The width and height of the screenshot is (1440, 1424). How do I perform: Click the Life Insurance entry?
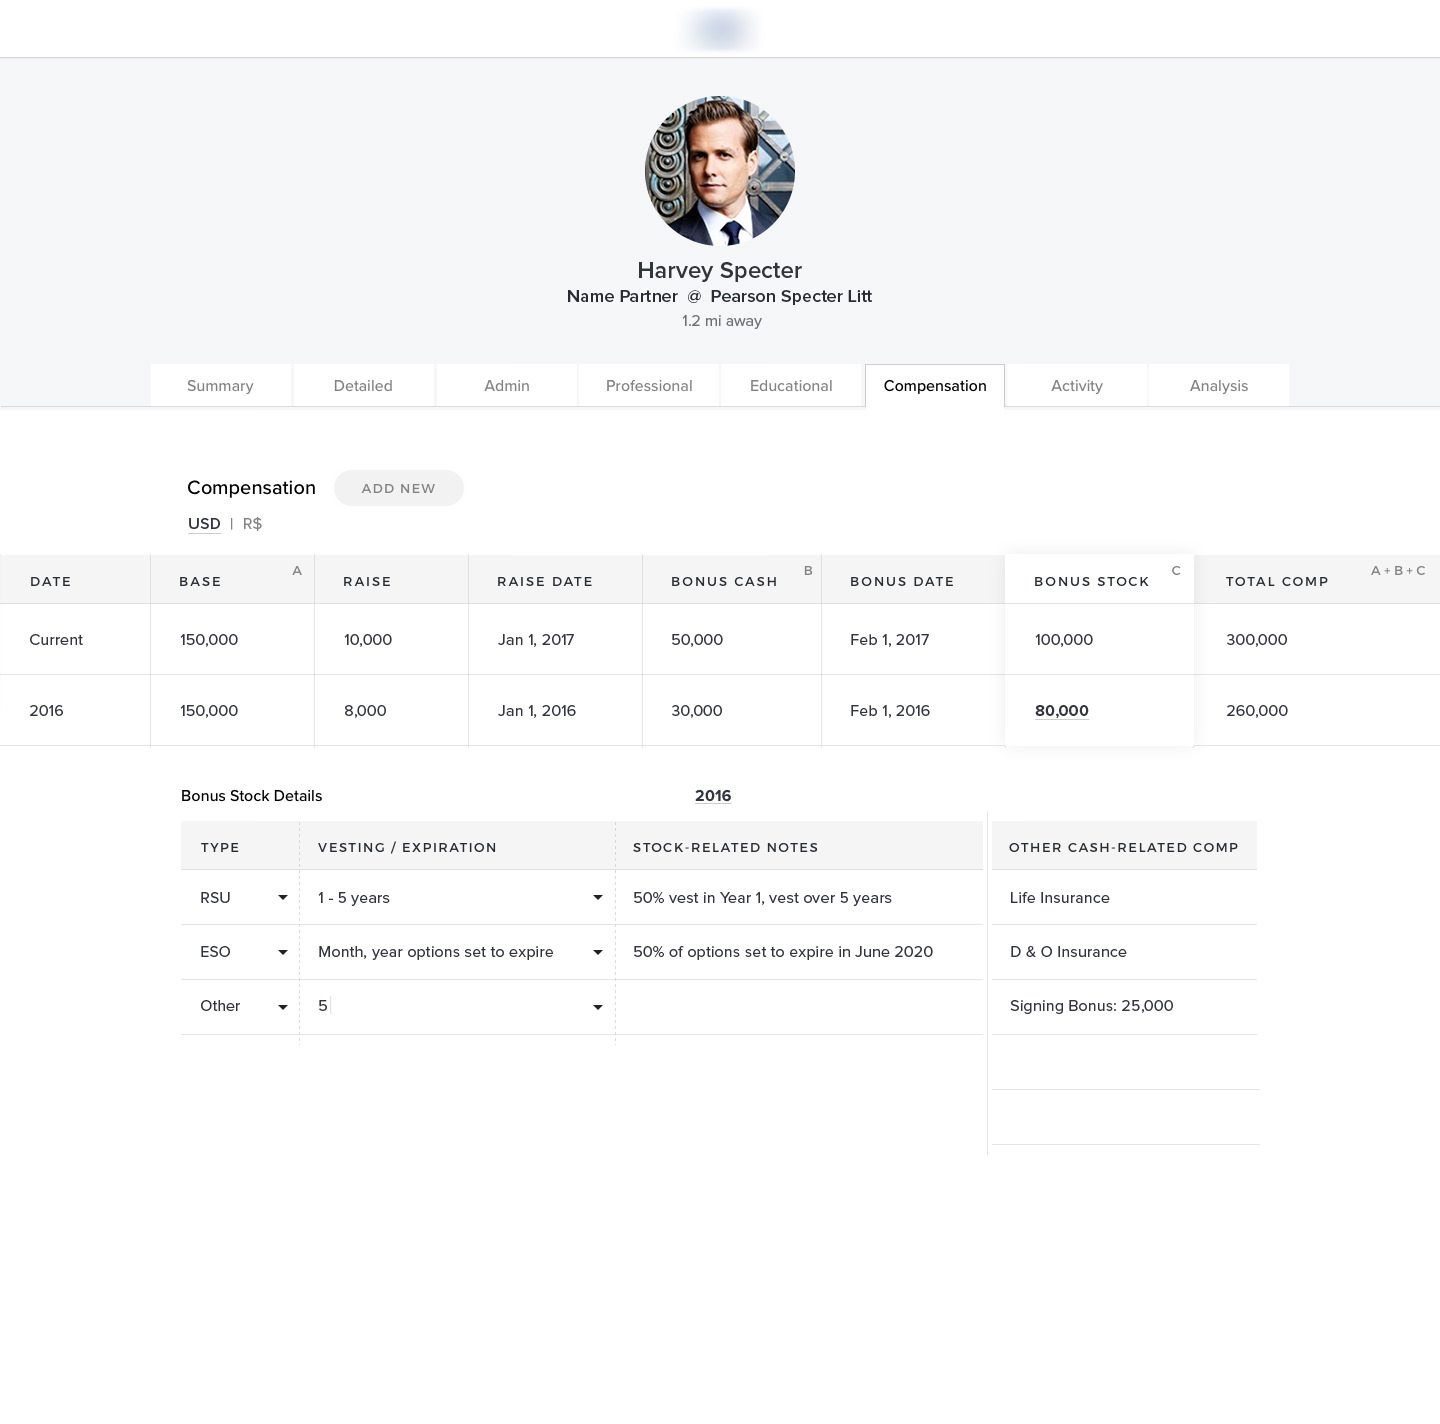tap(1060, 898)
